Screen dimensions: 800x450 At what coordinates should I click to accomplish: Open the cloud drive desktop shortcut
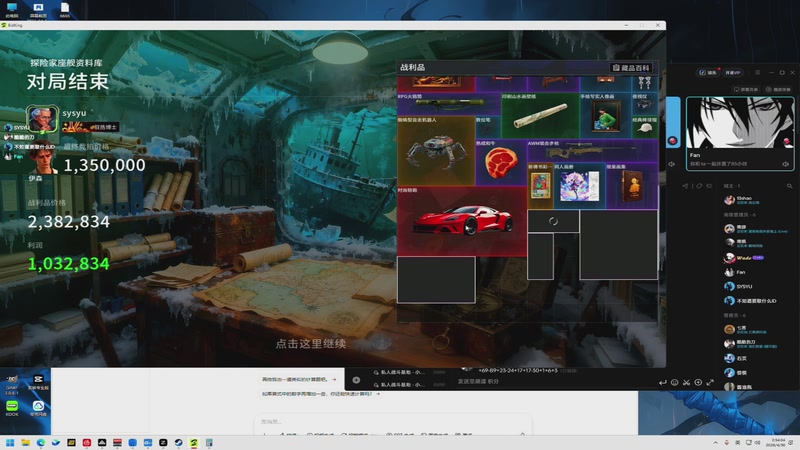pyautogui.click(x=38, y=408)
